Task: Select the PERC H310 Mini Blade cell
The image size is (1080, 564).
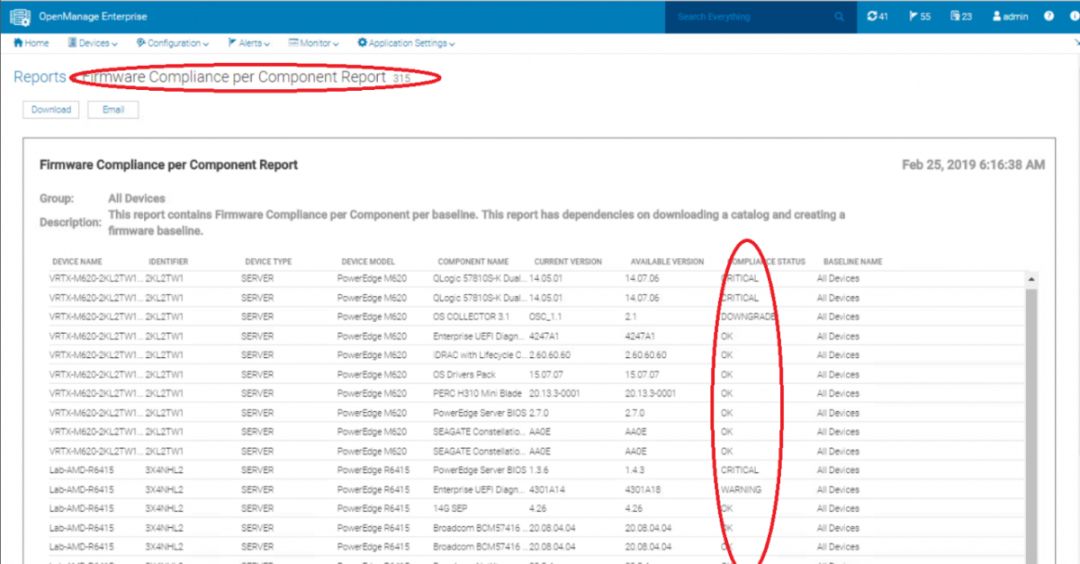Action: click(x=477, y=393)
